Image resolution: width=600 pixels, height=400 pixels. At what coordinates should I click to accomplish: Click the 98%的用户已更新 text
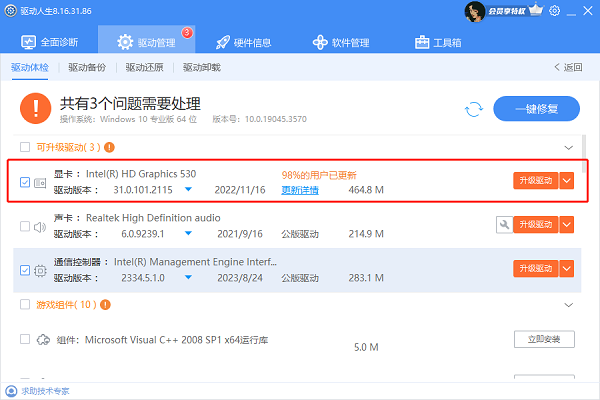319,175
